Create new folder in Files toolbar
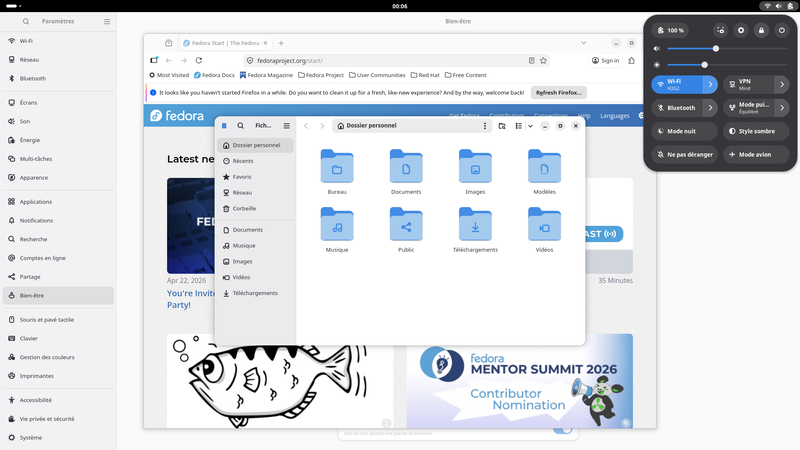Viewport: 800px width, 450px height. (x=502, y=126)
